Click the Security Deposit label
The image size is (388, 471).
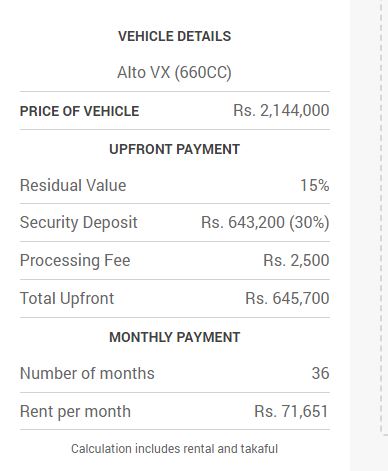click(79, 223)
